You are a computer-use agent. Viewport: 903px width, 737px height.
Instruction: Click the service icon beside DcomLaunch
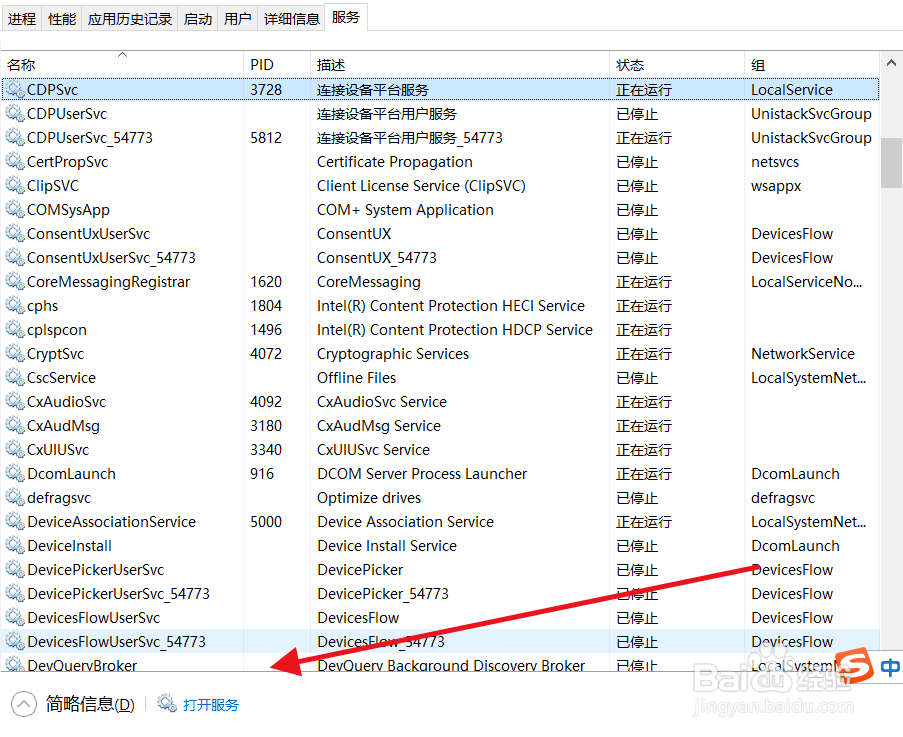16,473
